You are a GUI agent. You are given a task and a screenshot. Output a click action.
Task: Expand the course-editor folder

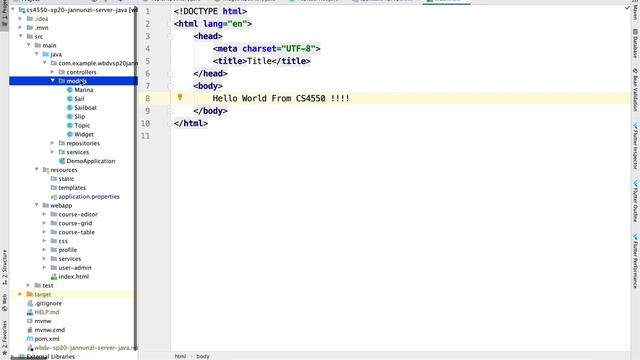point(44,214)
